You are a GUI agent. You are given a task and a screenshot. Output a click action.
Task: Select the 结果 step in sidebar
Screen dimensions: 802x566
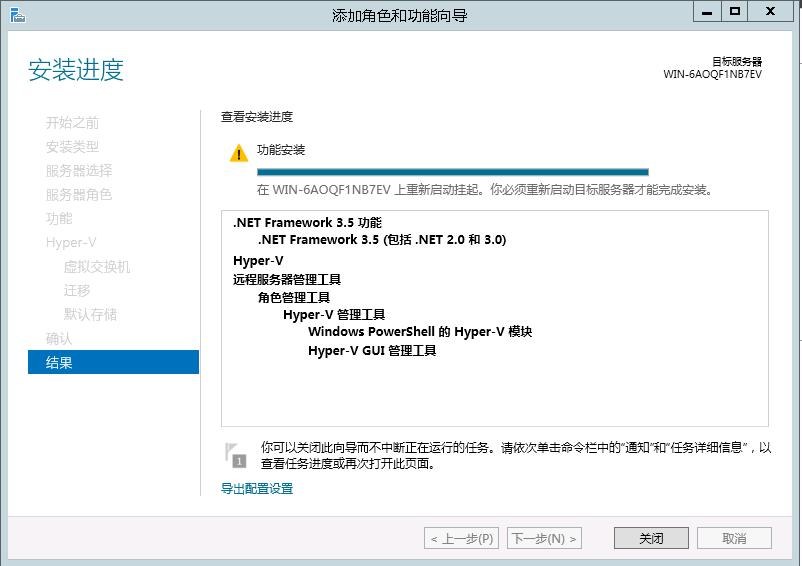(x=113, y=362)
